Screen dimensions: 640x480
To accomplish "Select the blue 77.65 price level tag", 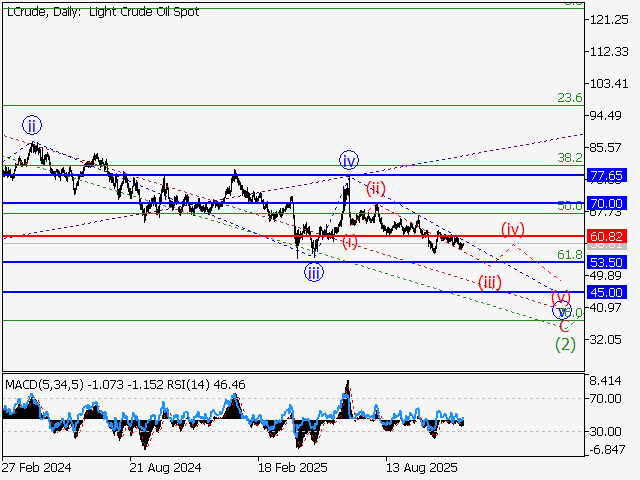I will pos(607,175).
